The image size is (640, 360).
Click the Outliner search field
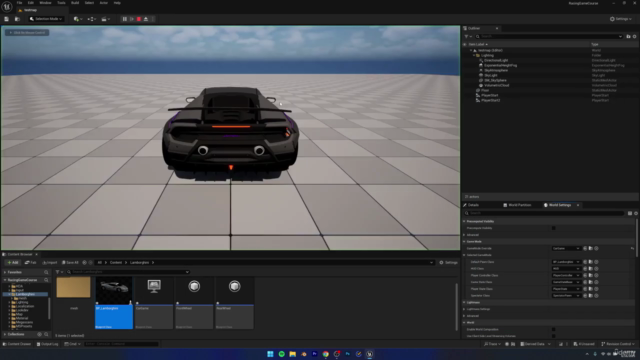coord(549,36)
